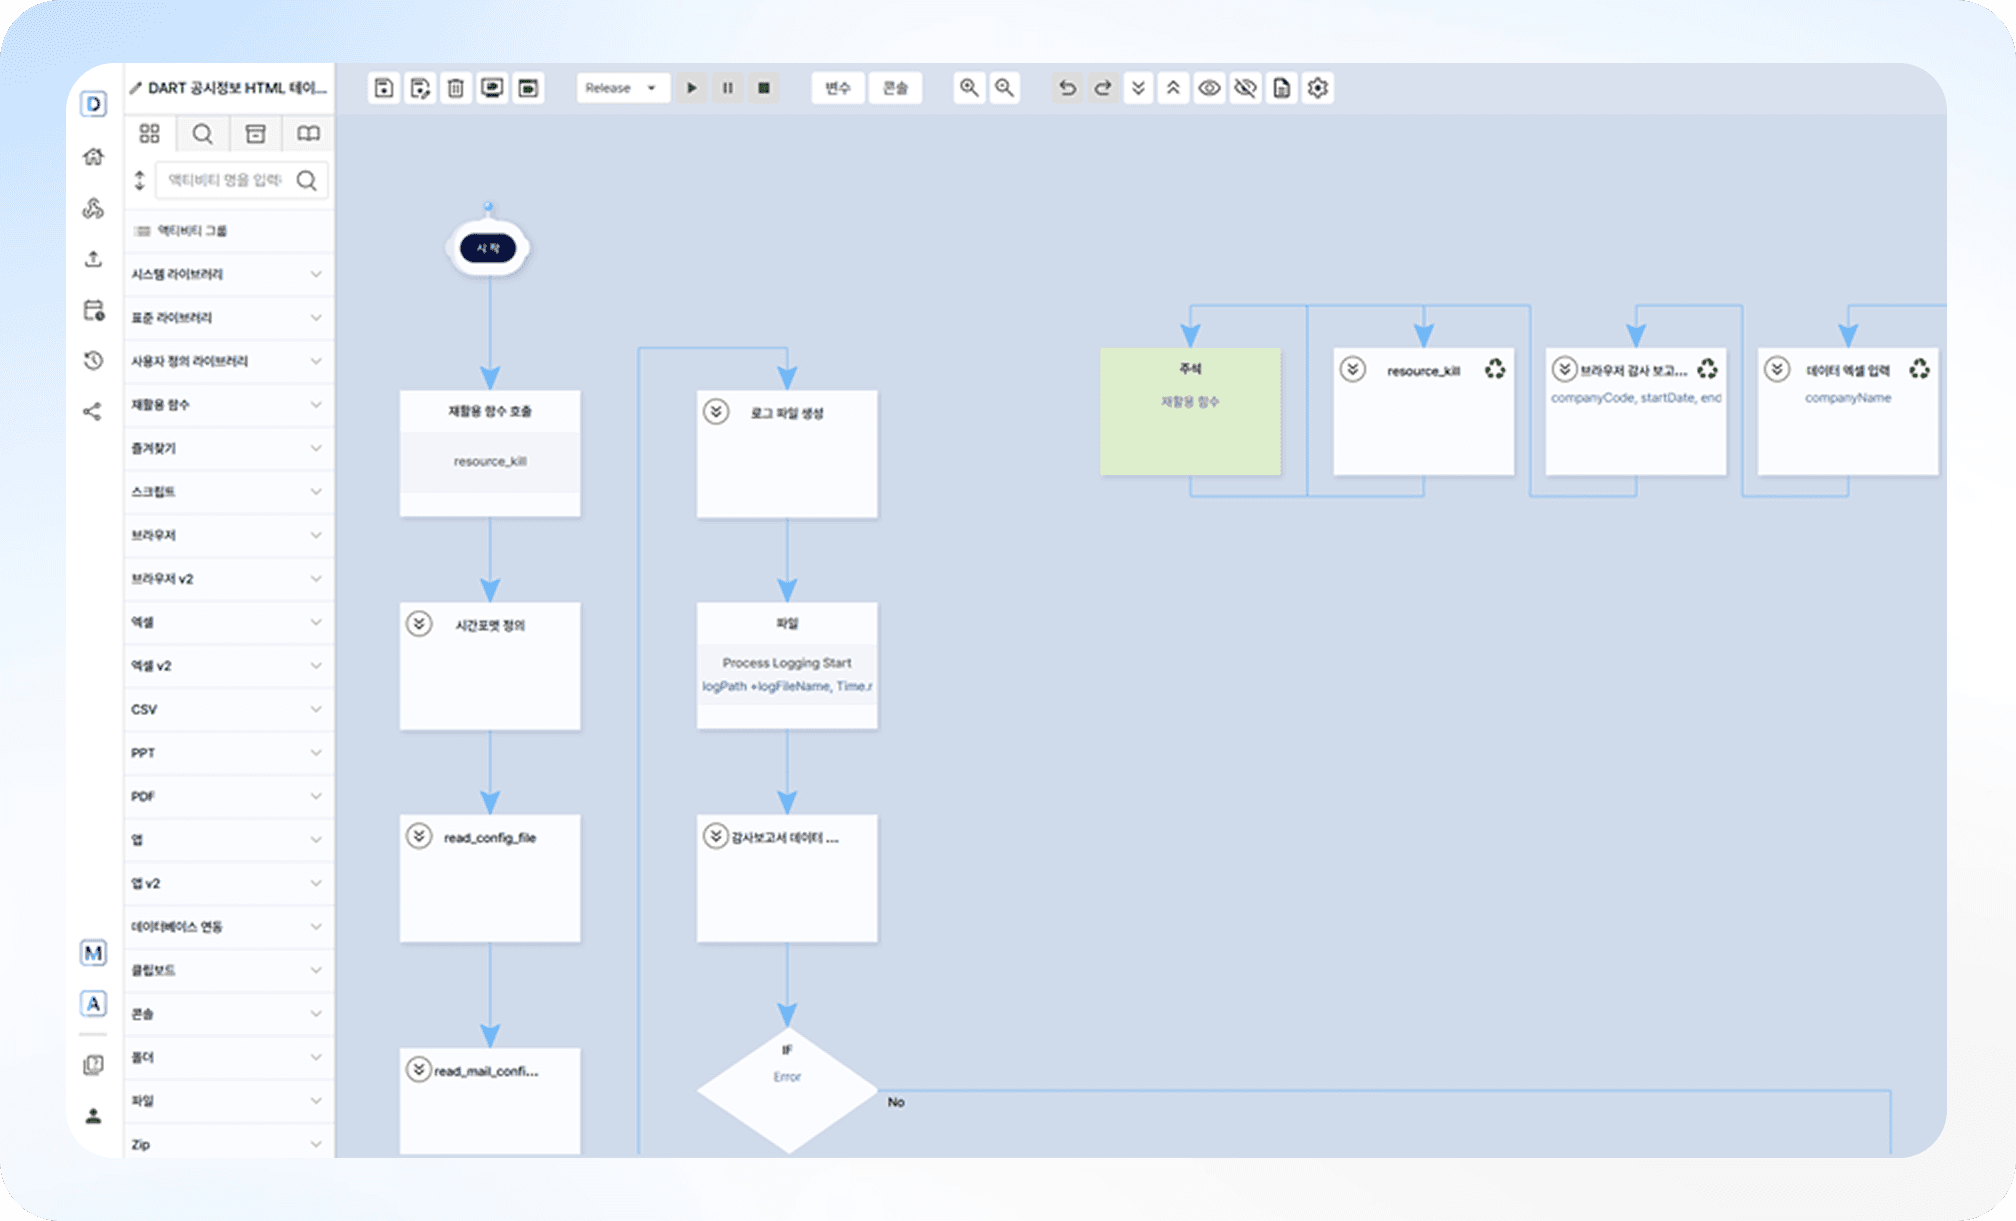Stop the workflow execution
The image size is (2016, 1221).
764,88
